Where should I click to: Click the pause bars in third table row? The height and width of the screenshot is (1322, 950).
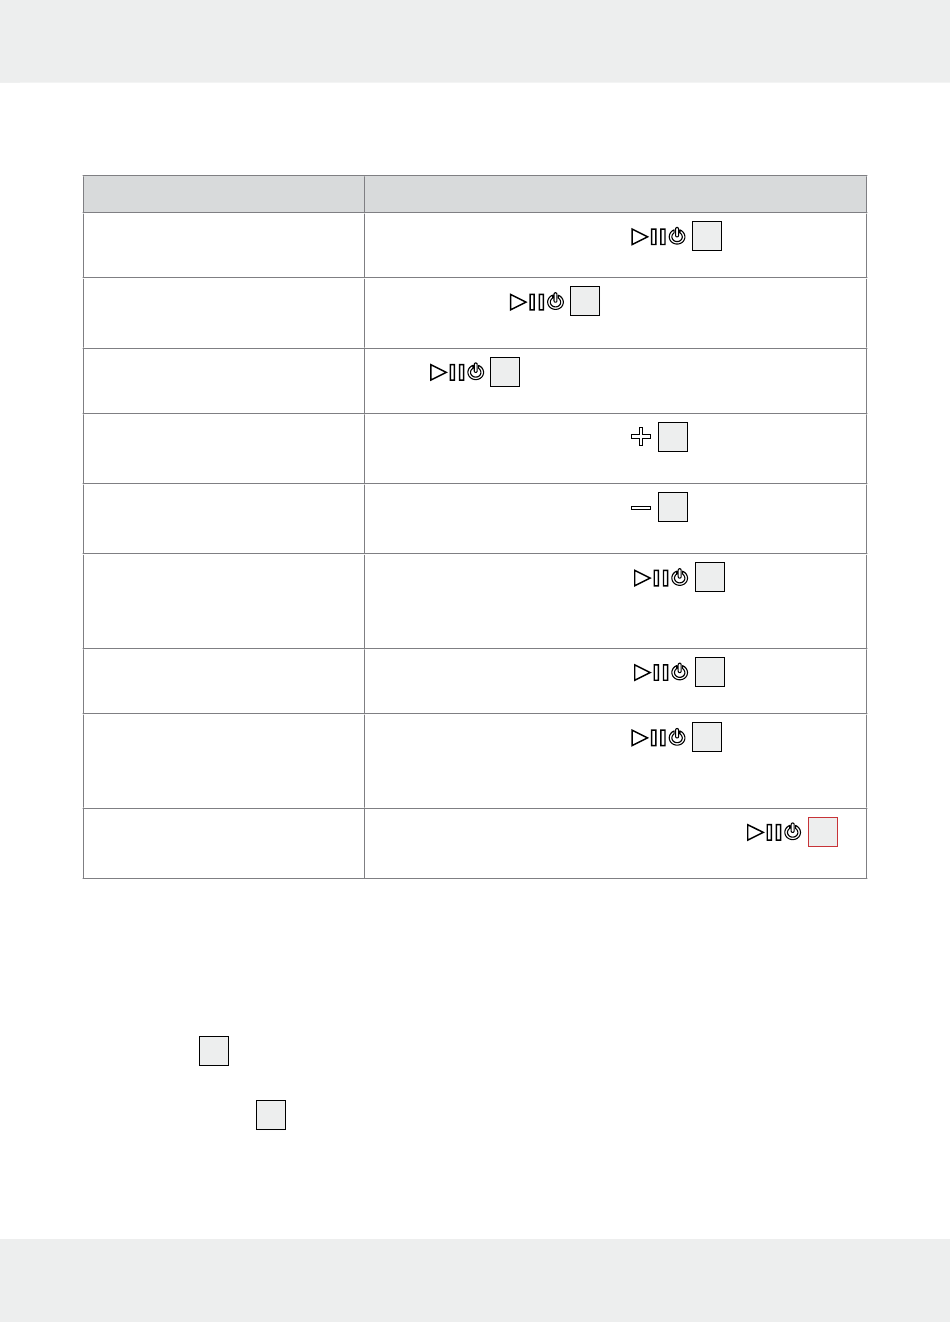457,372
